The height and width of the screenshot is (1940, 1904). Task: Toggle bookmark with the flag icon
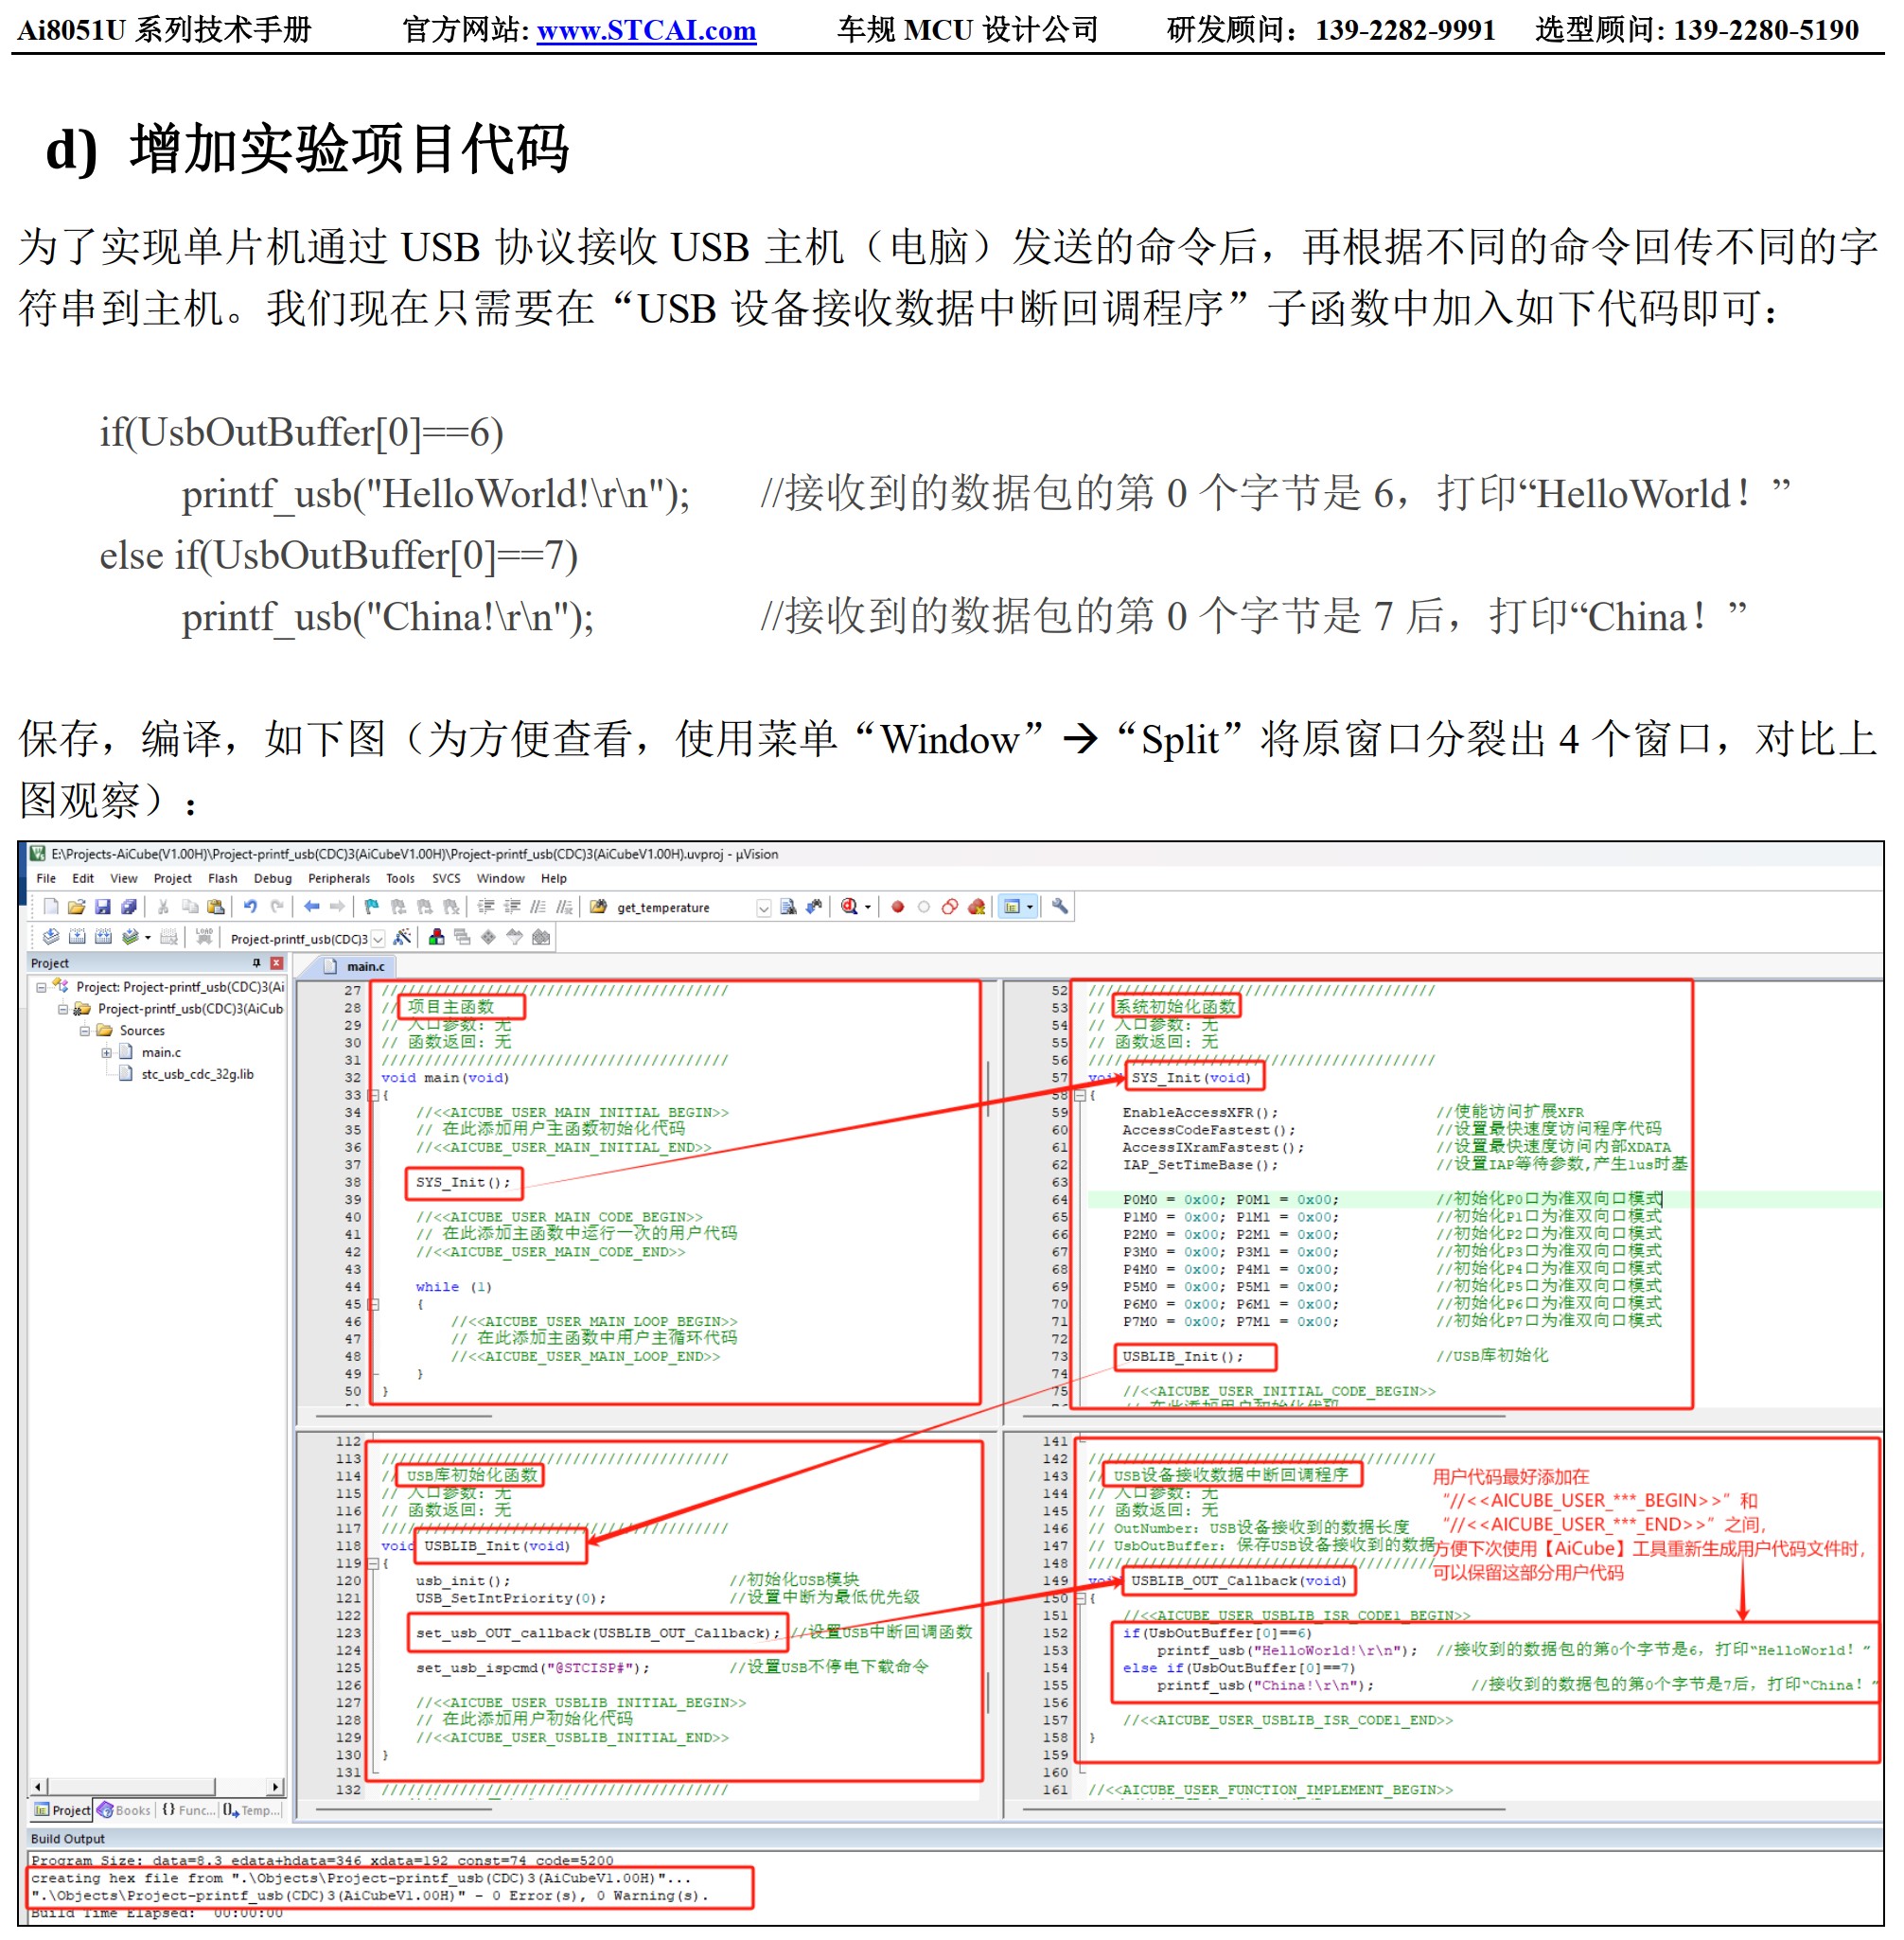tap(372, 907)
